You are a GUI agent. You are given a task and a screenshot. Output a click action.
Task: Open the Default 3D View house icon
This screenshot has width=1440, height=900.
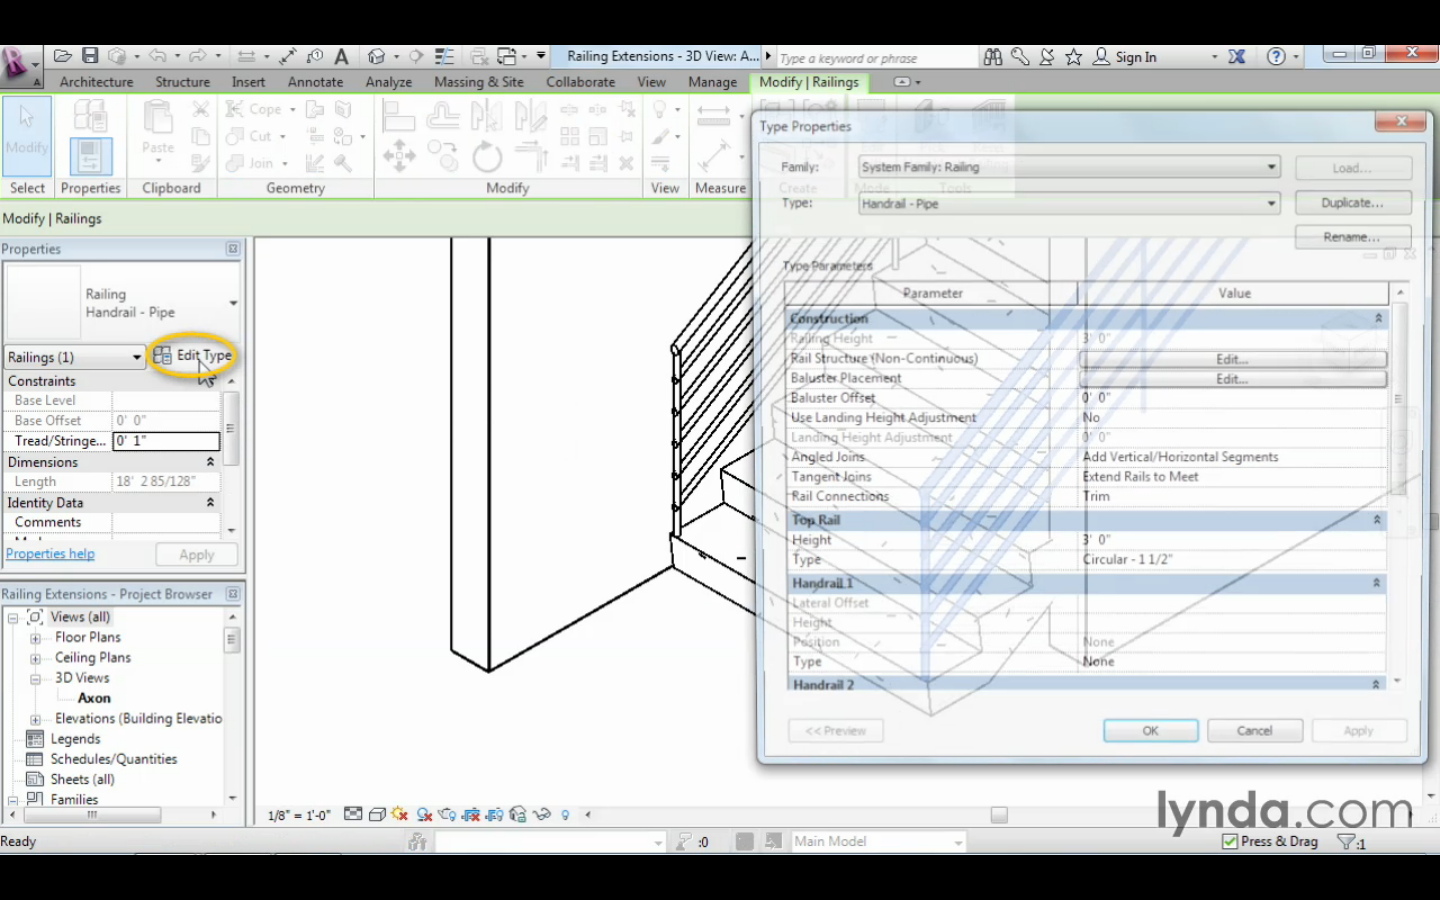(376, 56)
